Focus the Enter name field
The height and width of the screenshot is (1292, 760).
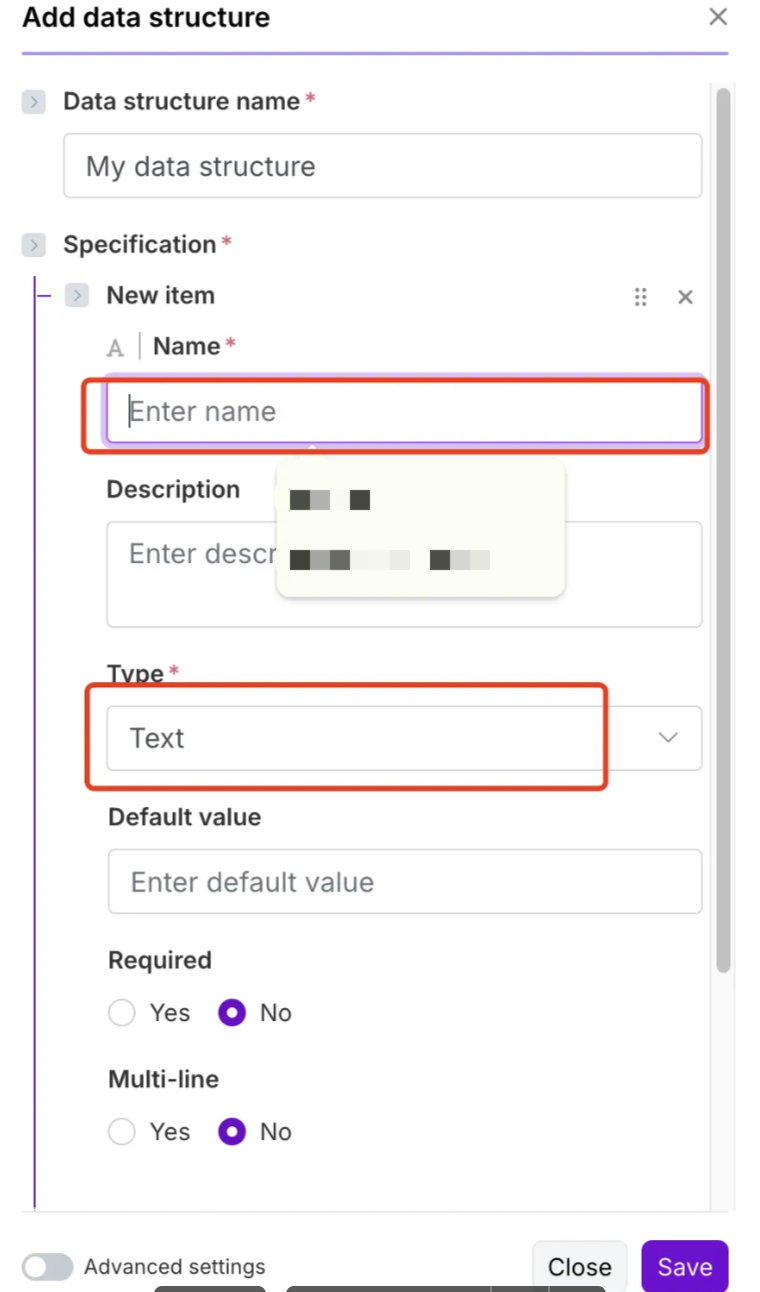coord(404,412)
